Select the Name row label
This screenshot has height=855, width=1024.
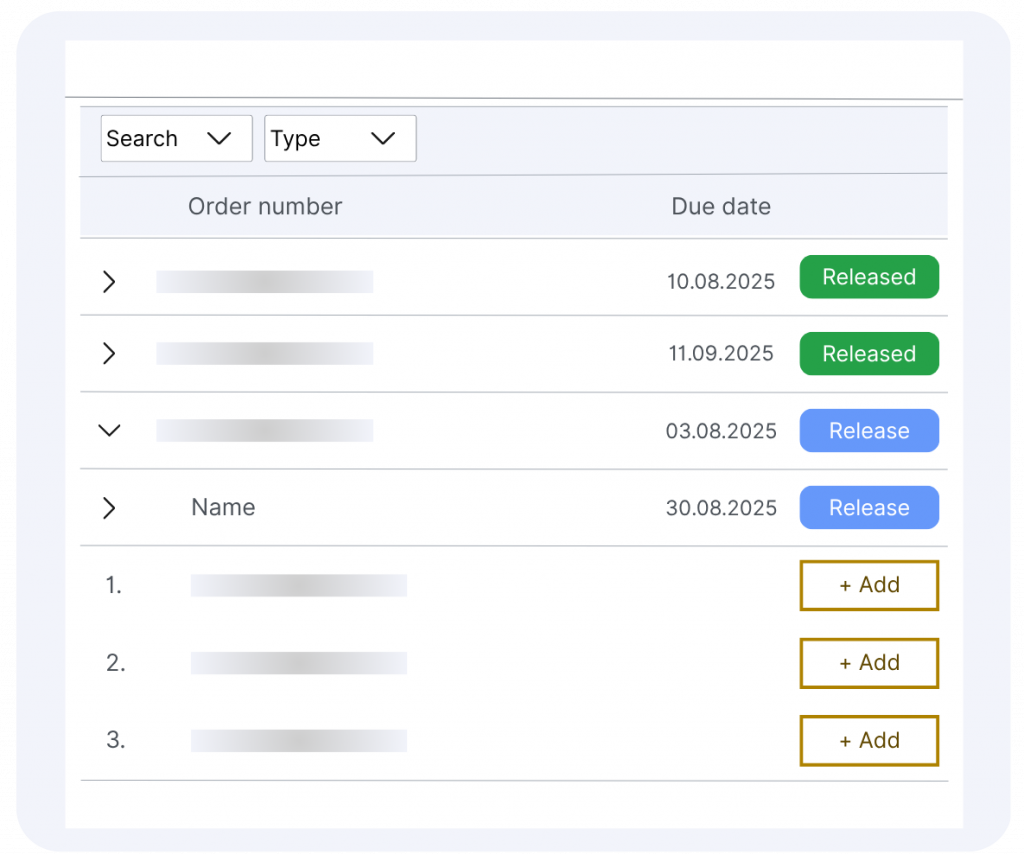point(223,508)
